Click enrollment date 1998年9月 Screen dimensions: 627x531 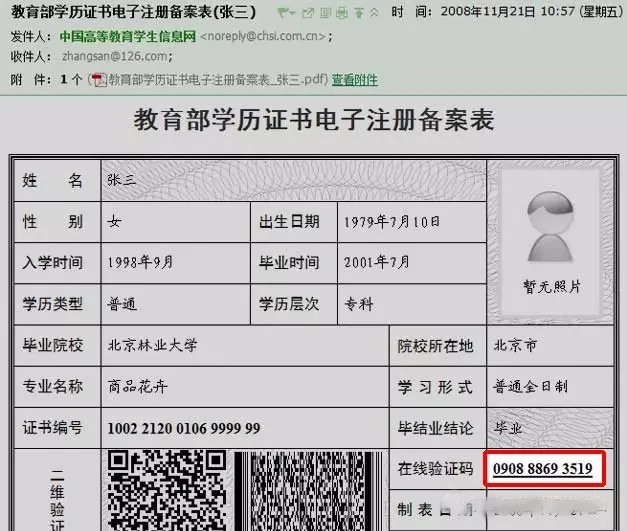tap(140, 263)
